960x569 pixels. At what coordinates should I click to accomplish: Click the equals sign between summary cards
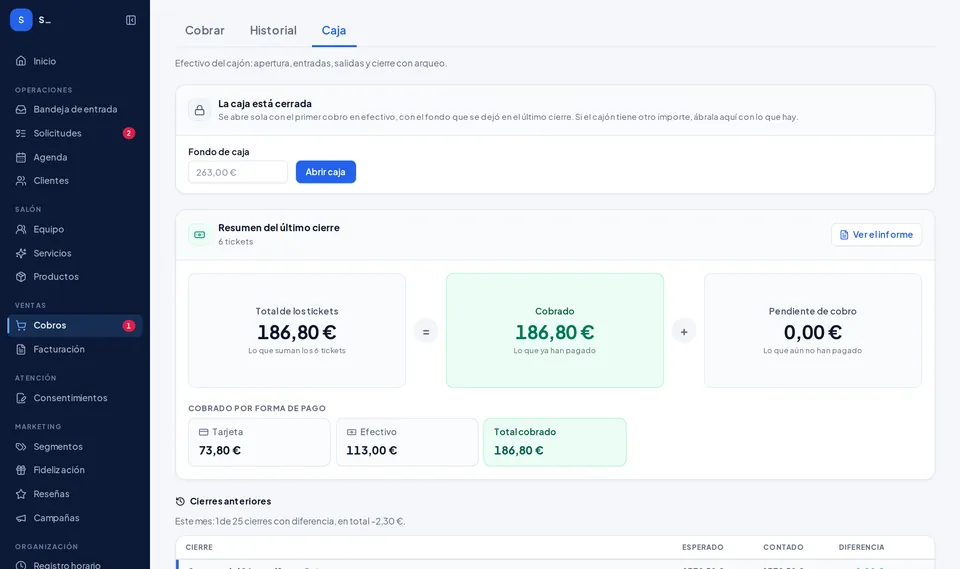pos(426,332)
